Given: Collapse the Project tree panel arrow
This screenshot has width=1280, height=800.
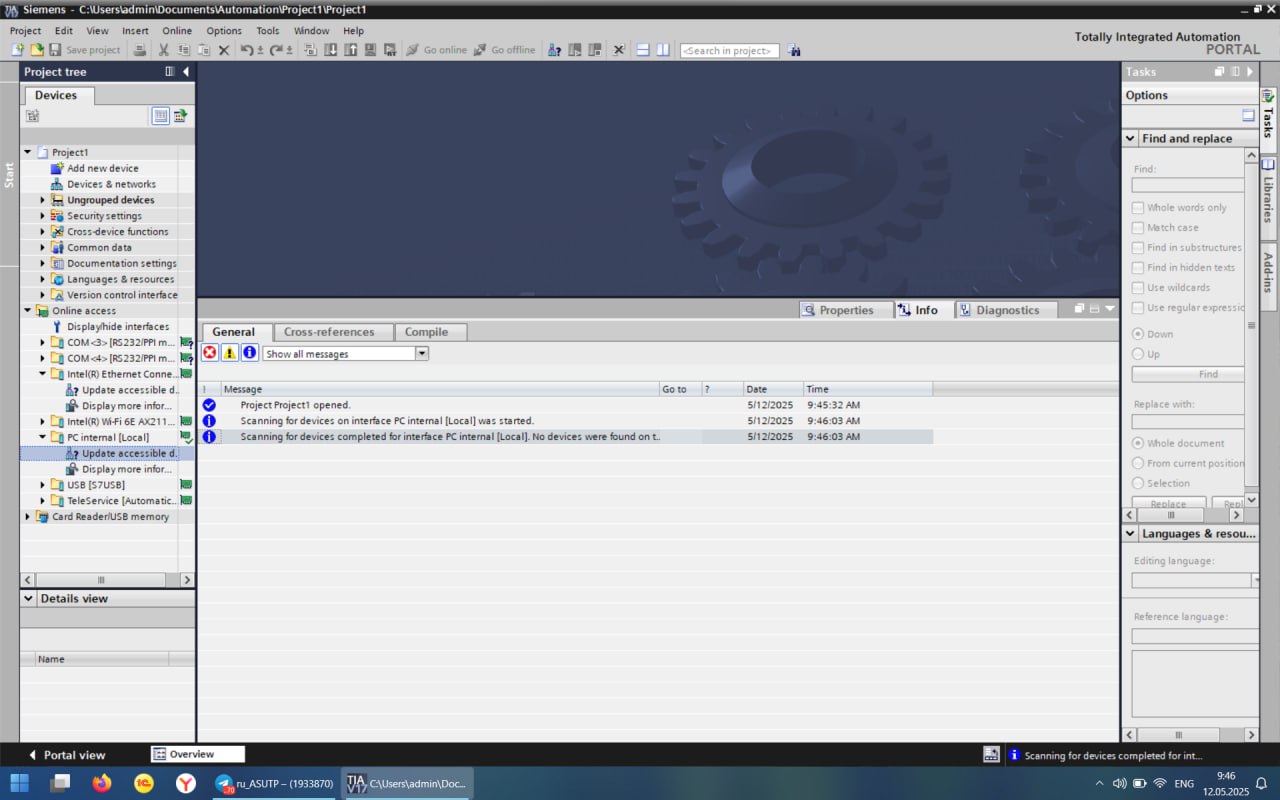Looking at the screenshot, I should (186, 72).
